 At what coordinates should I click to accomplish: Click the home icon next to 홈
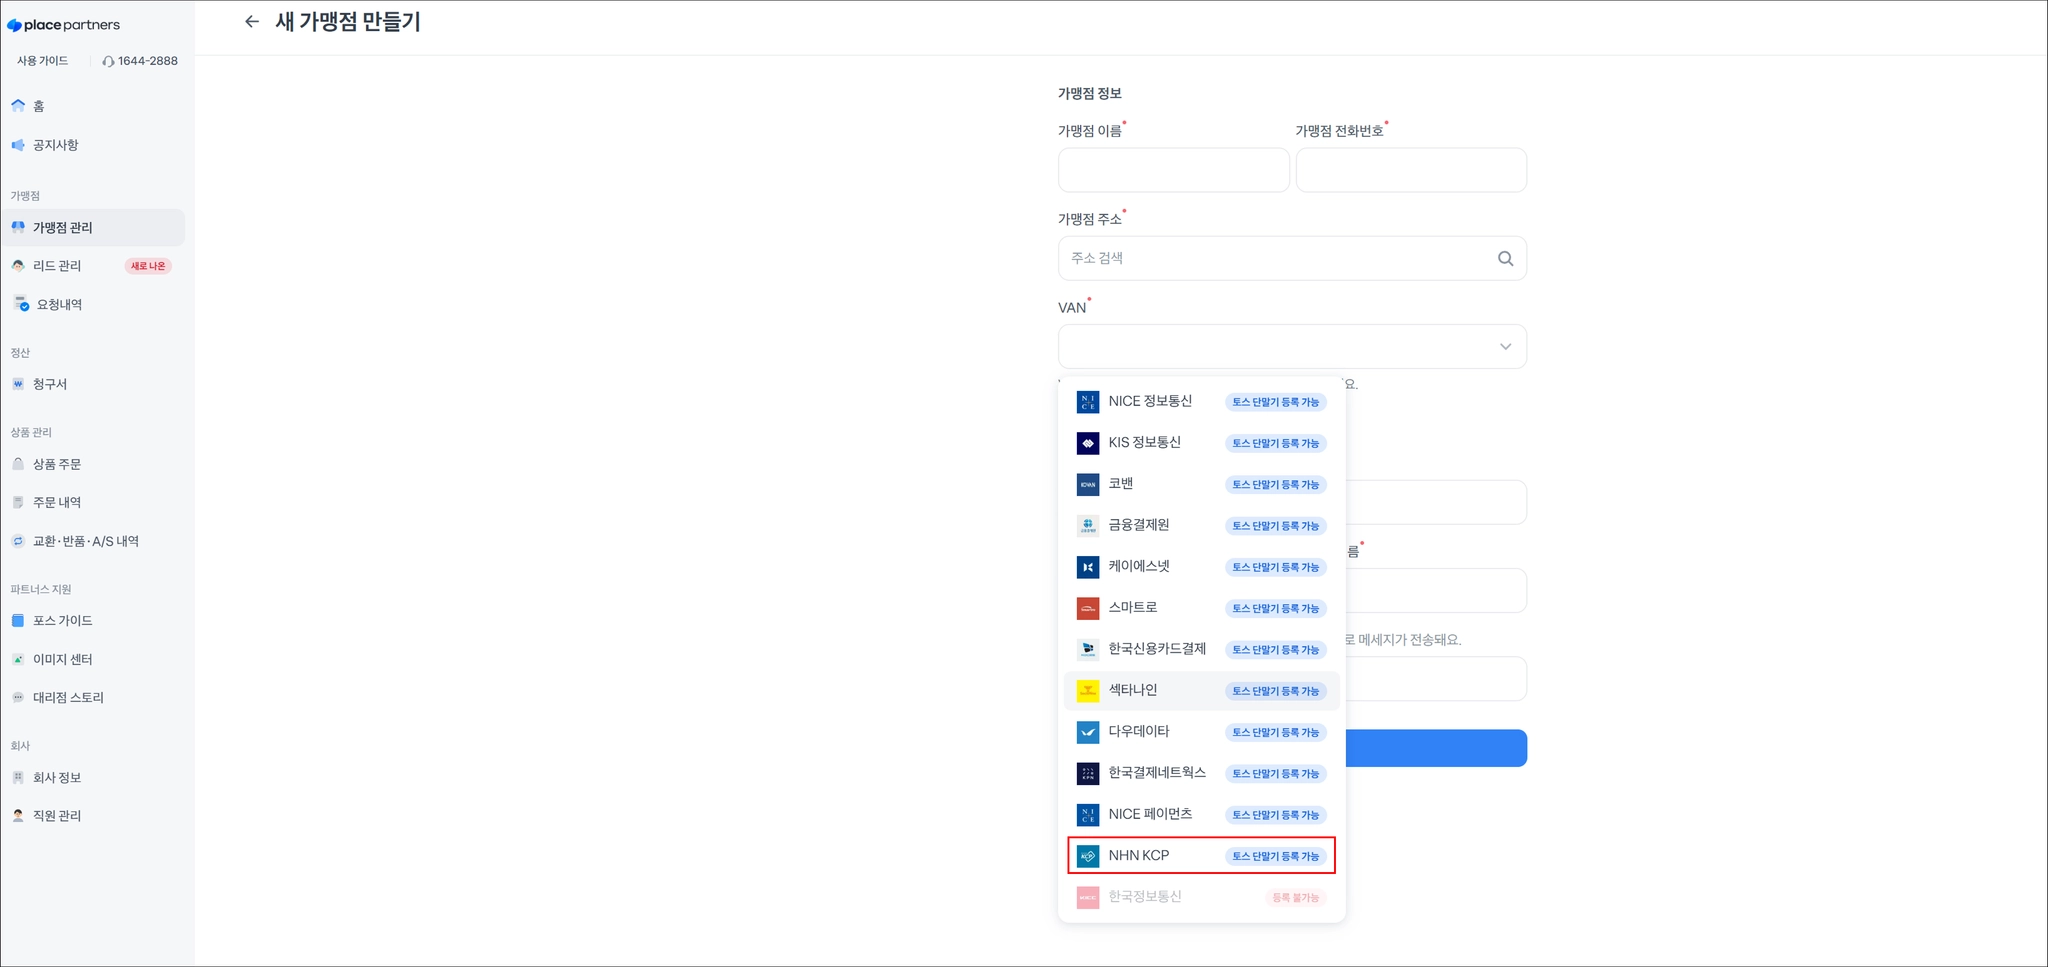pyautogui.click(x=18, y=105)
